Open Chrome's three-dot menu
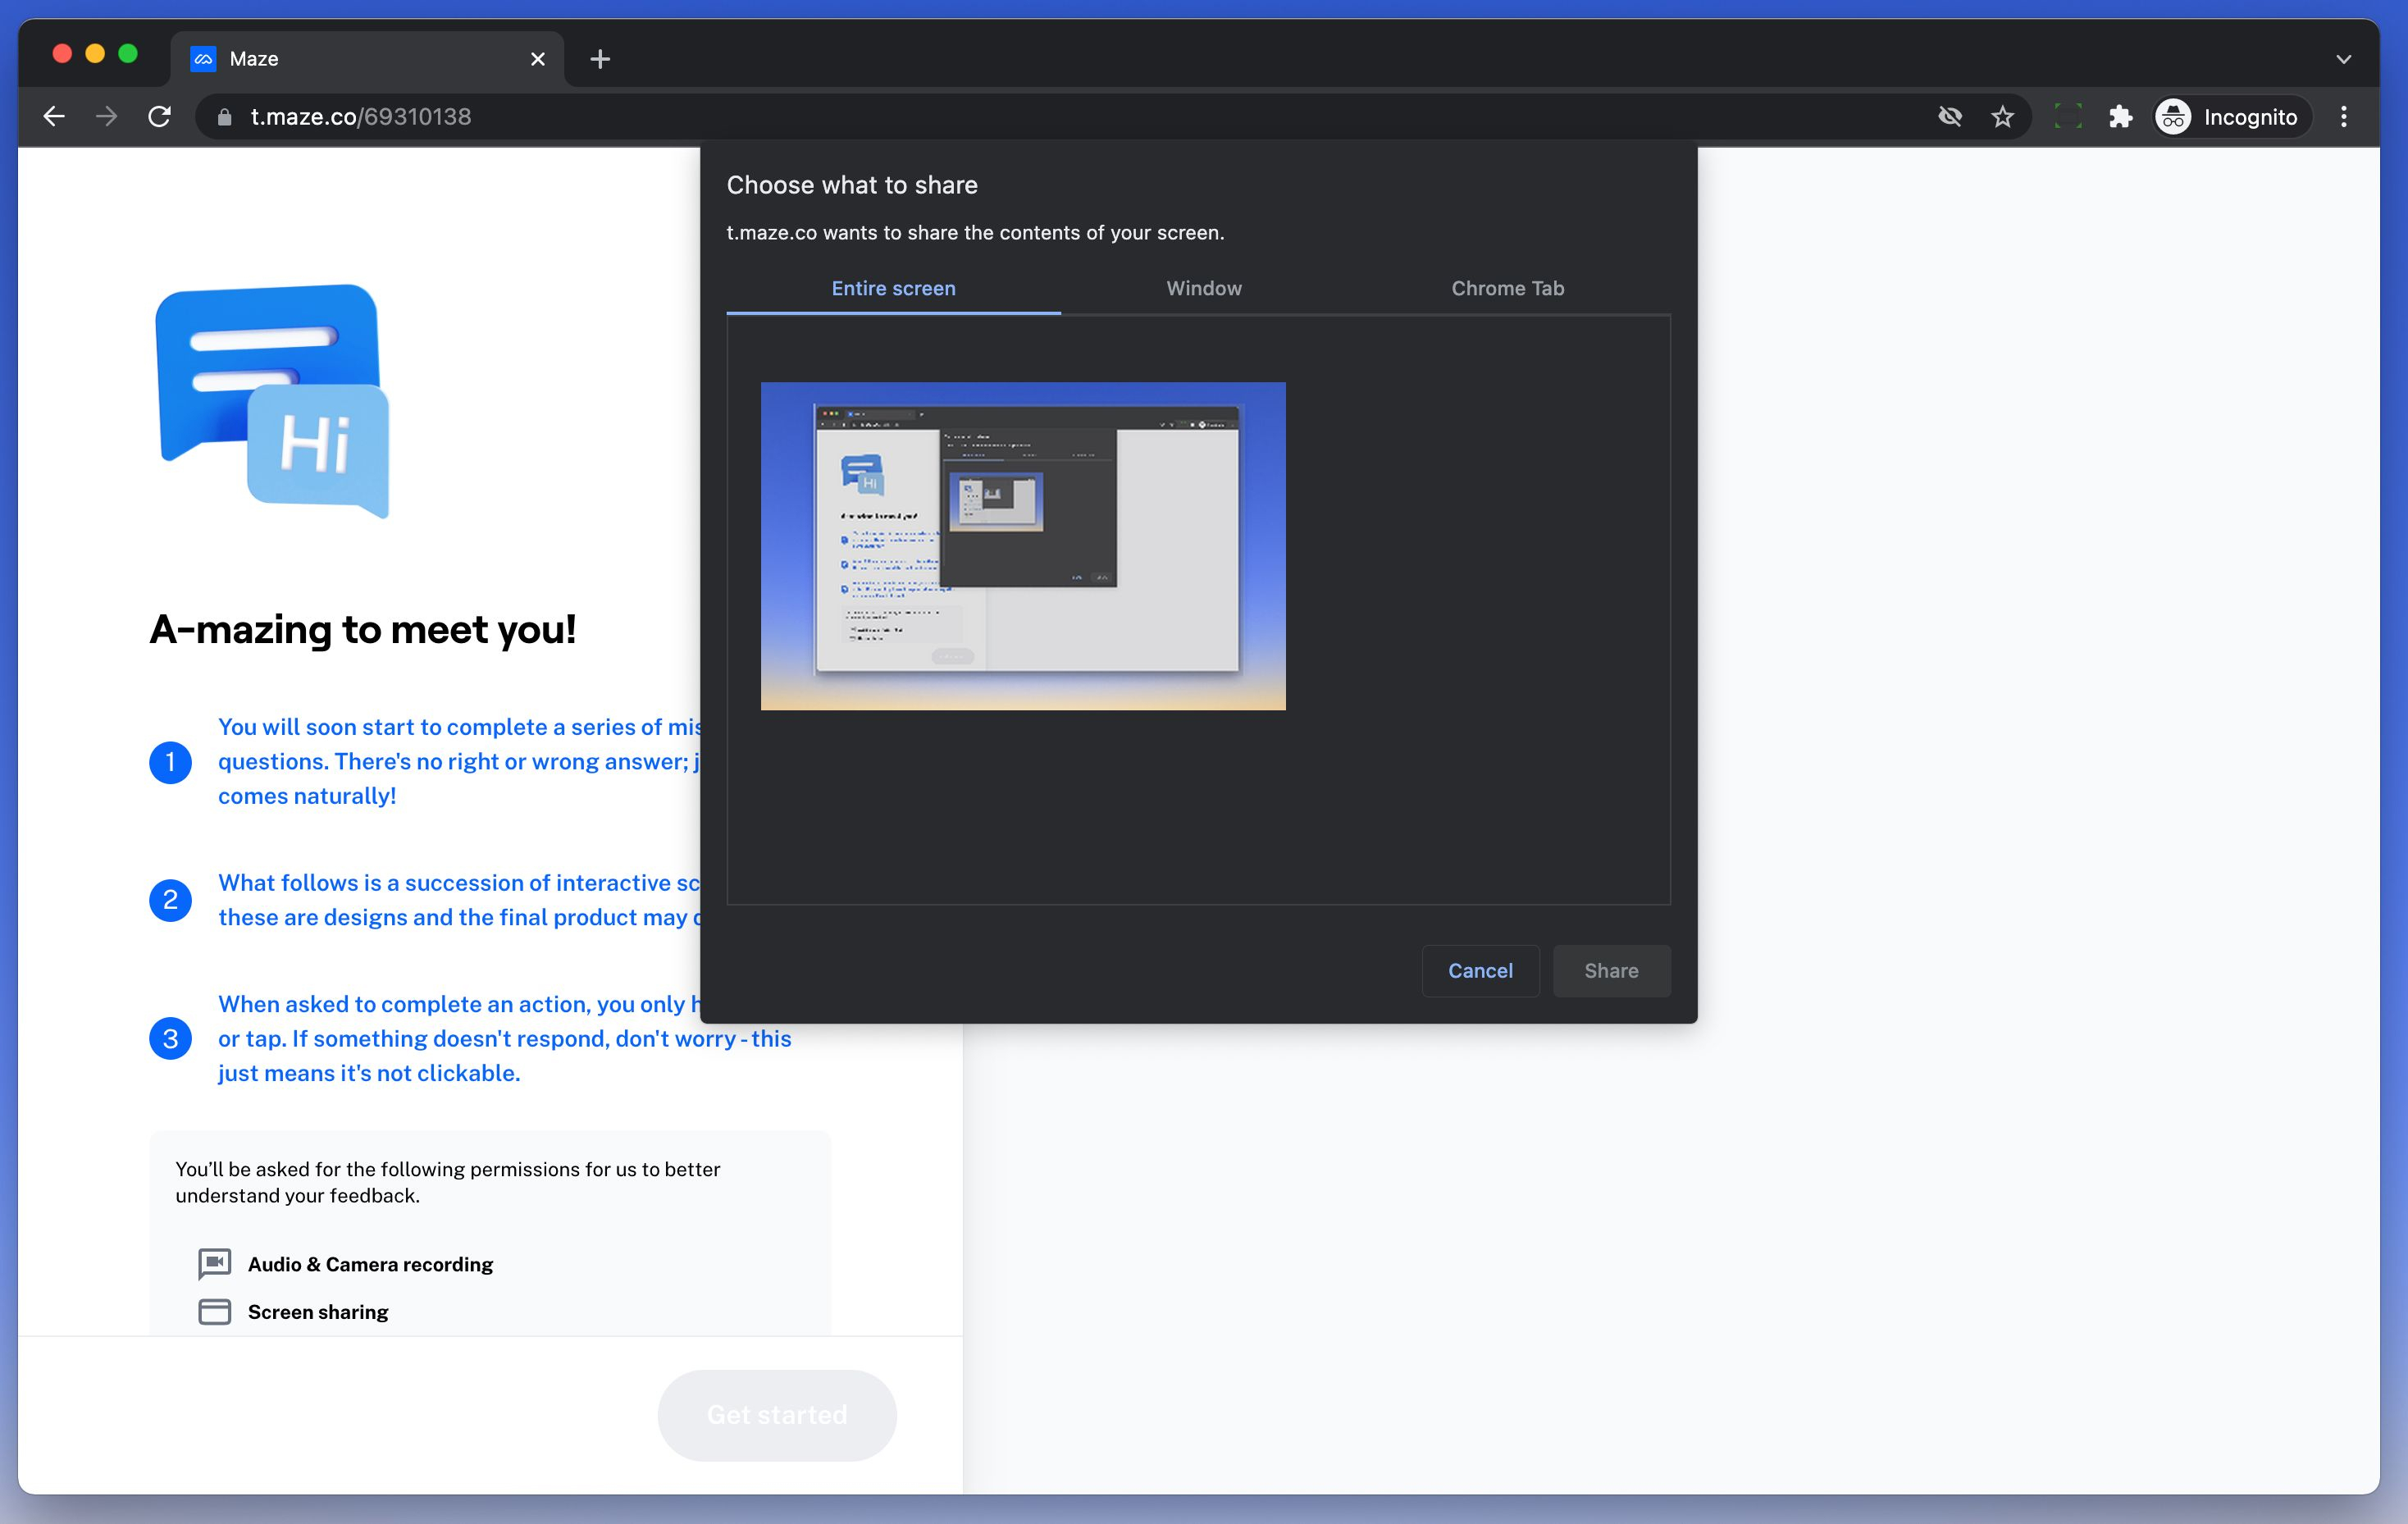The image size is (2408, 1524). click(2343, 116)
